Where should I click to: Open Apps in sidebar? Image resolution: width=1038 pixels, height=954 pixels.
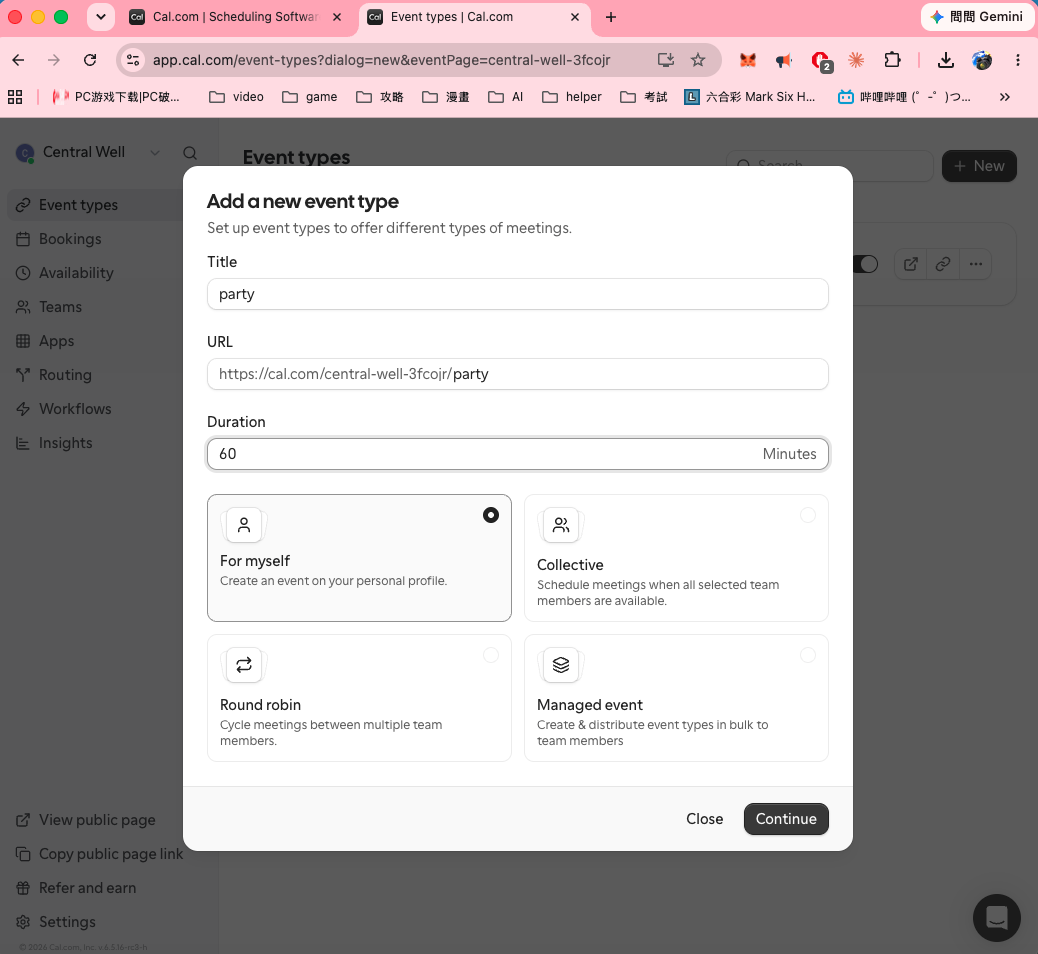[x=56, y=341]
